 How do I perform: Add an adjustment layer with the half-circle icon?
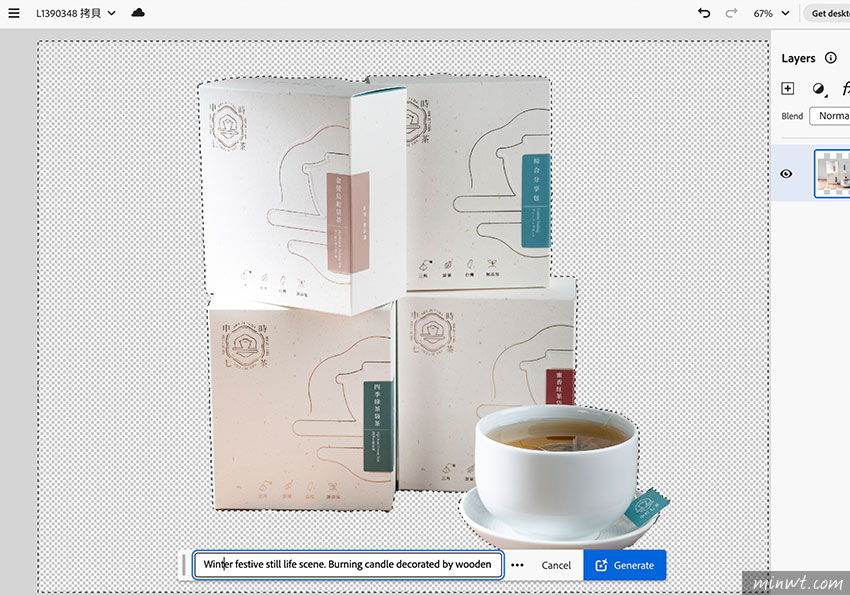coord(819,89)
